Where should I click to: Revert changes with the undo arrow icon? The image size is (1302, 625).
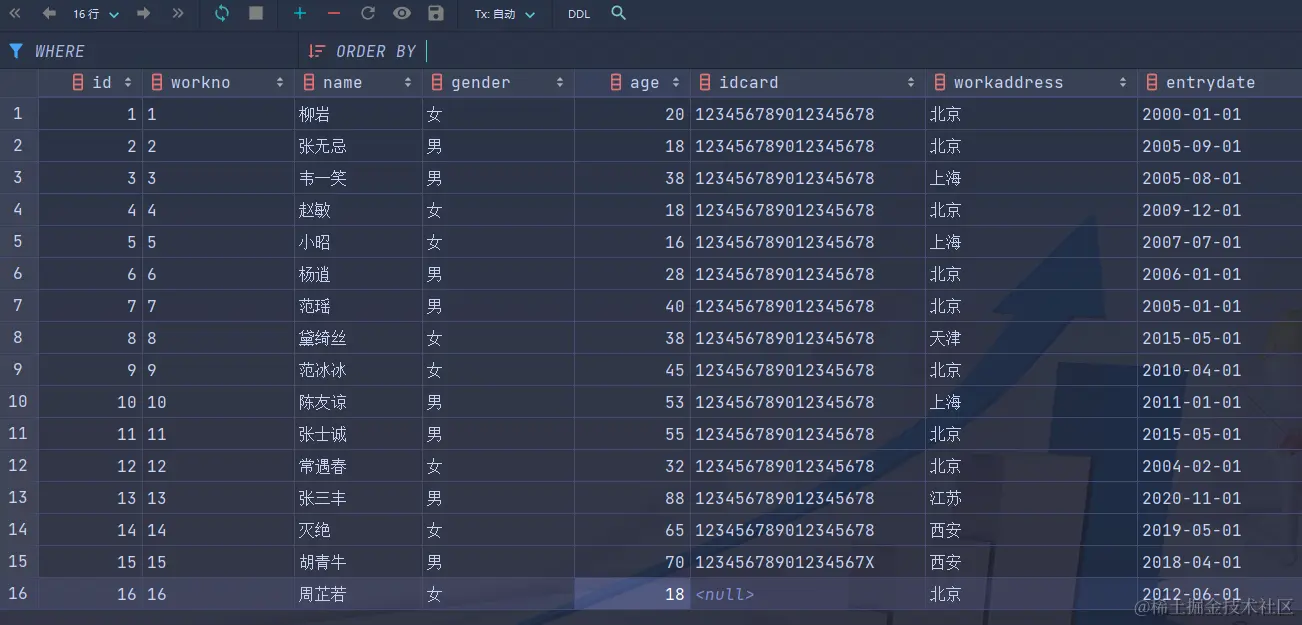(367, 14)
